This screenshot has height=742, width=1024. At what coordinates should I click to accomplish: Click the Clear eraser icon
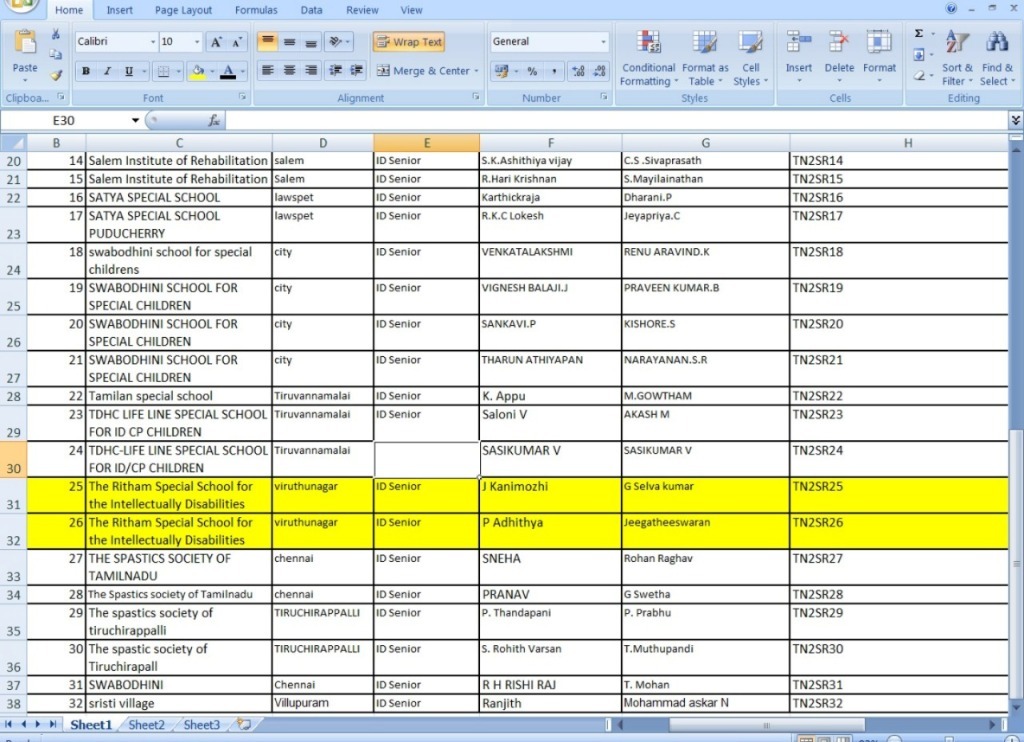coord(919,75)
